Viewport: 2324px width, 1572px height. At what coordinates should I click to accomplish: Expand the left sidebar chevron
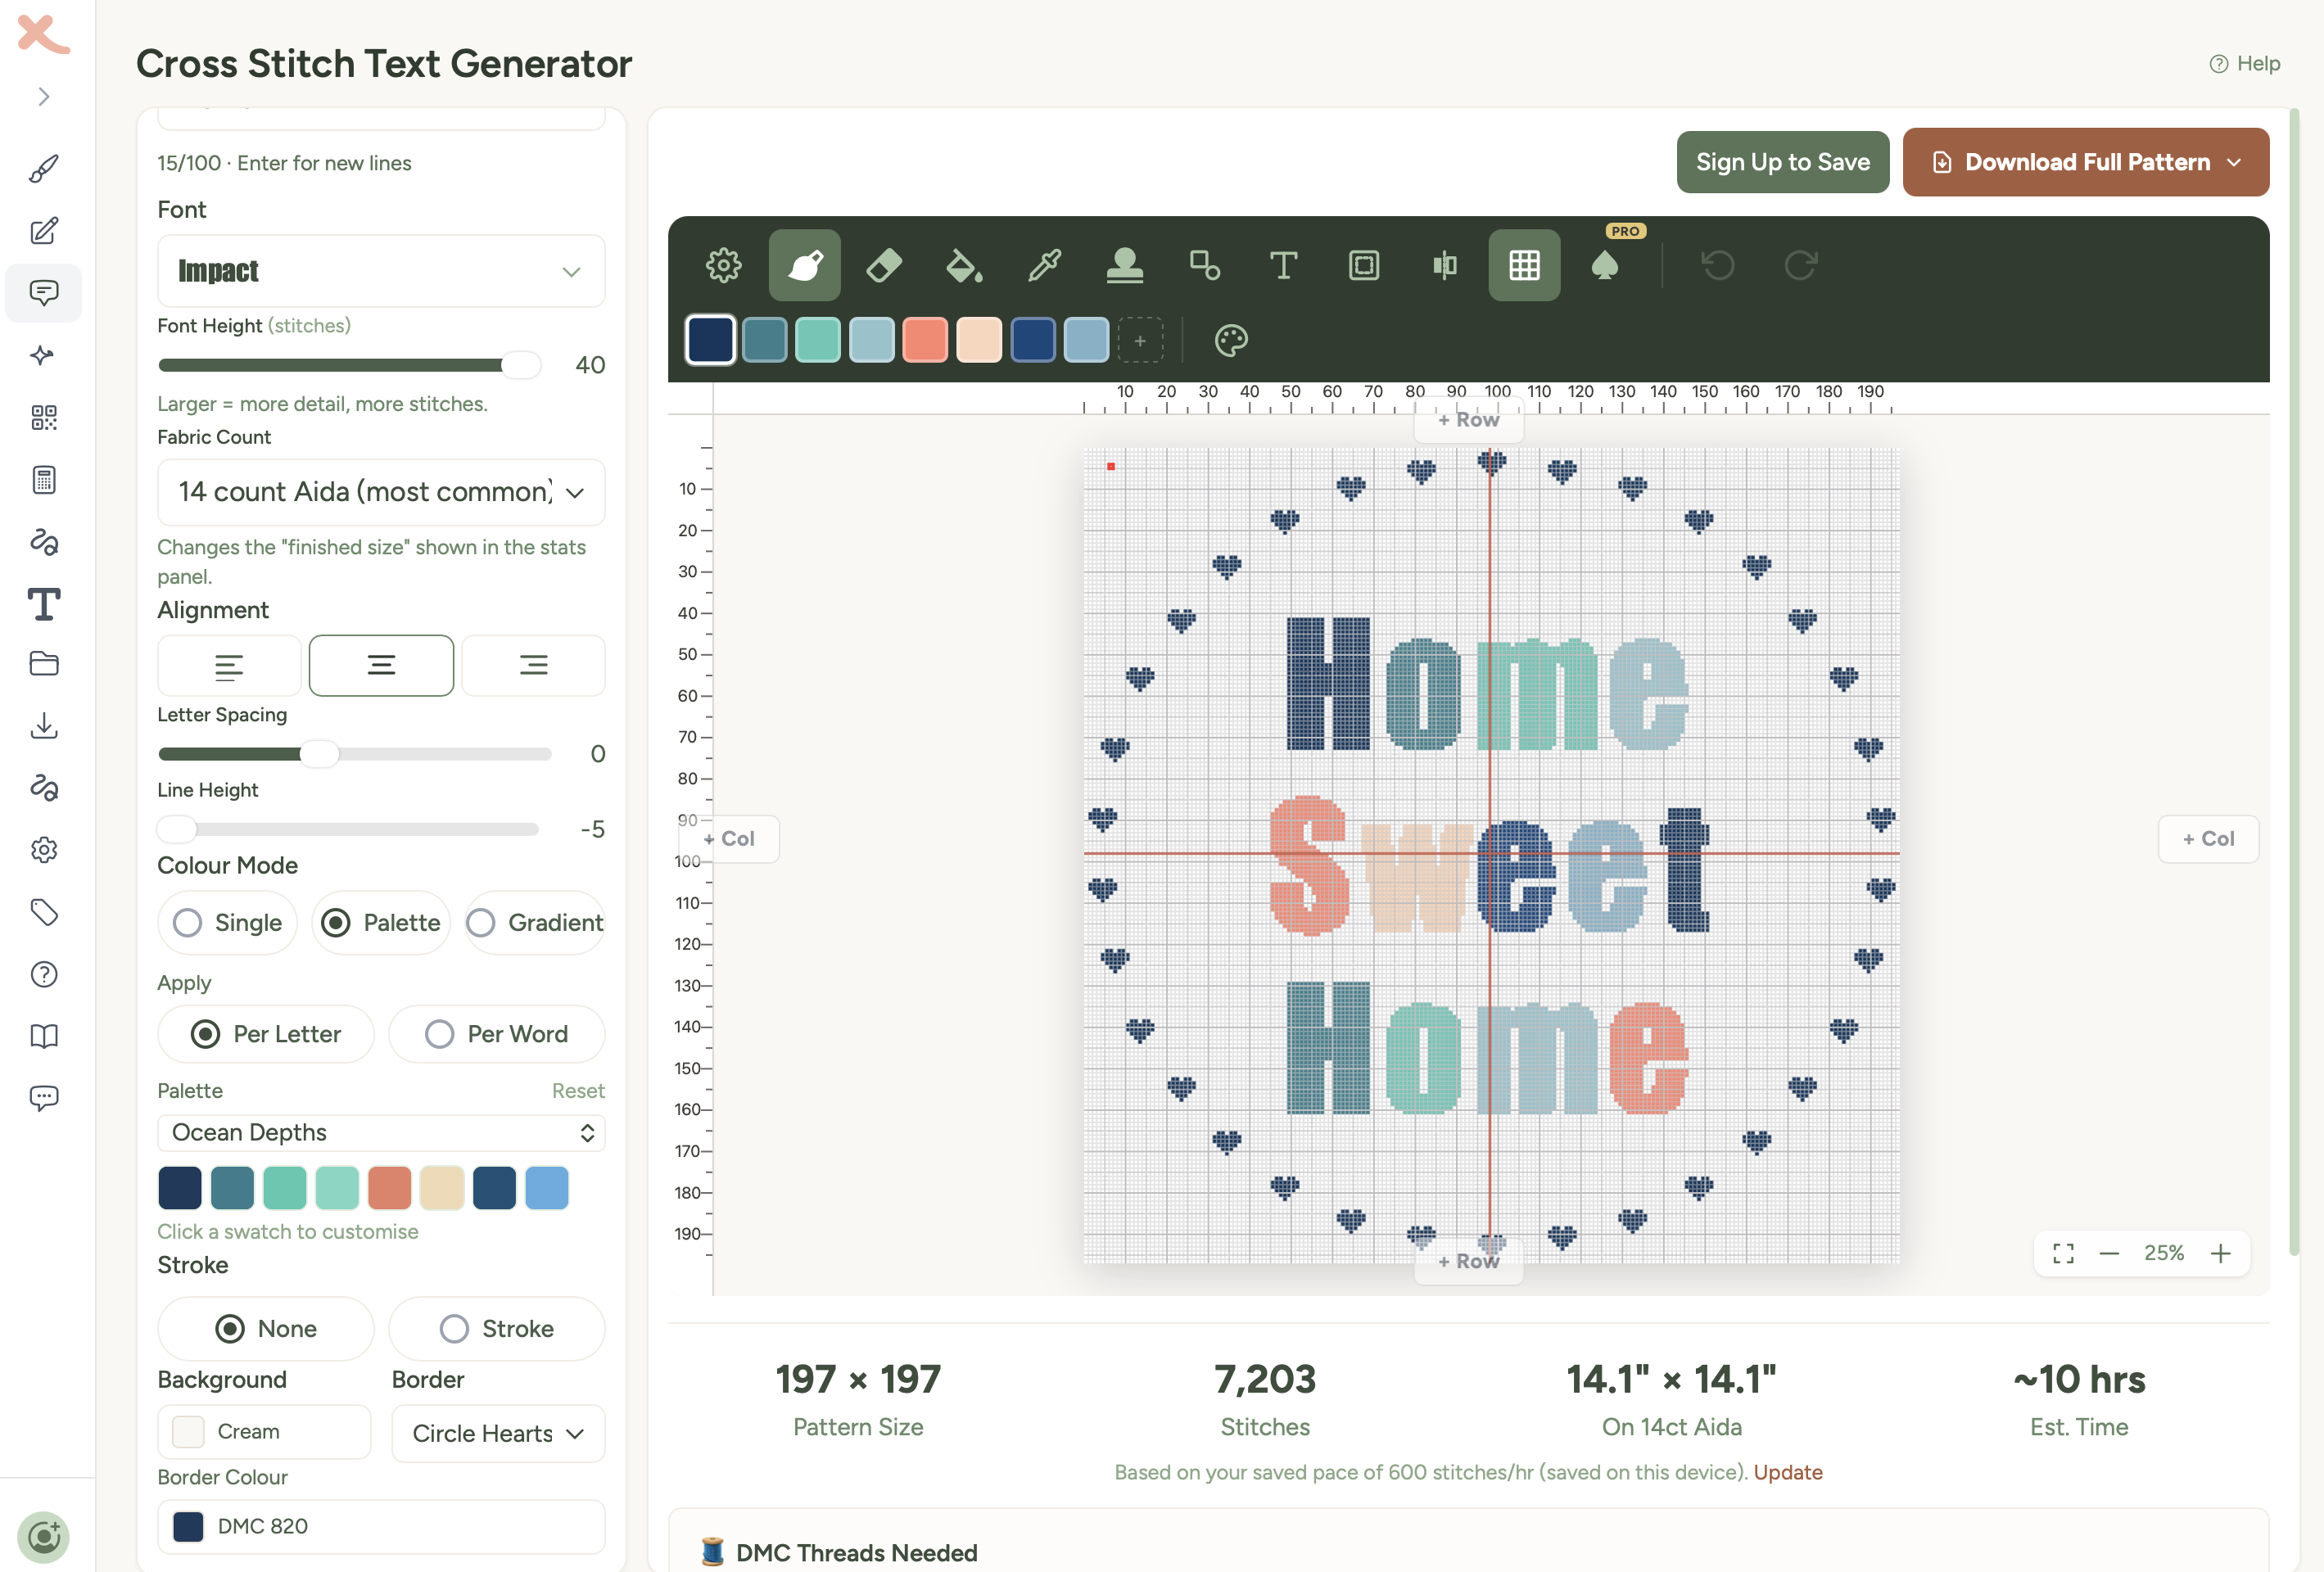click(44, 96)
